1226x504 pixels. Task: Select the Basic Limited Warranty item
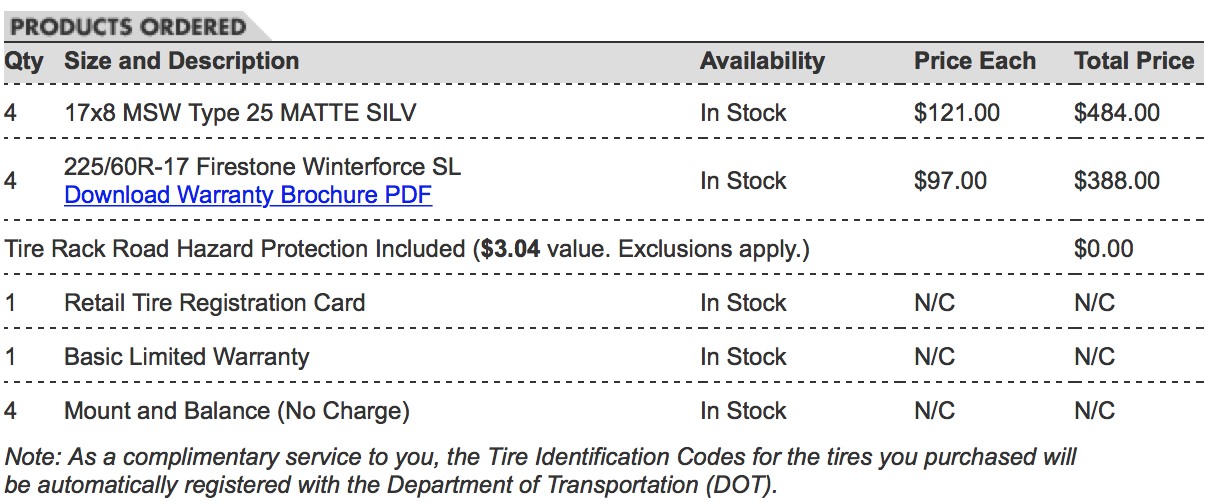tap(186, 357)
